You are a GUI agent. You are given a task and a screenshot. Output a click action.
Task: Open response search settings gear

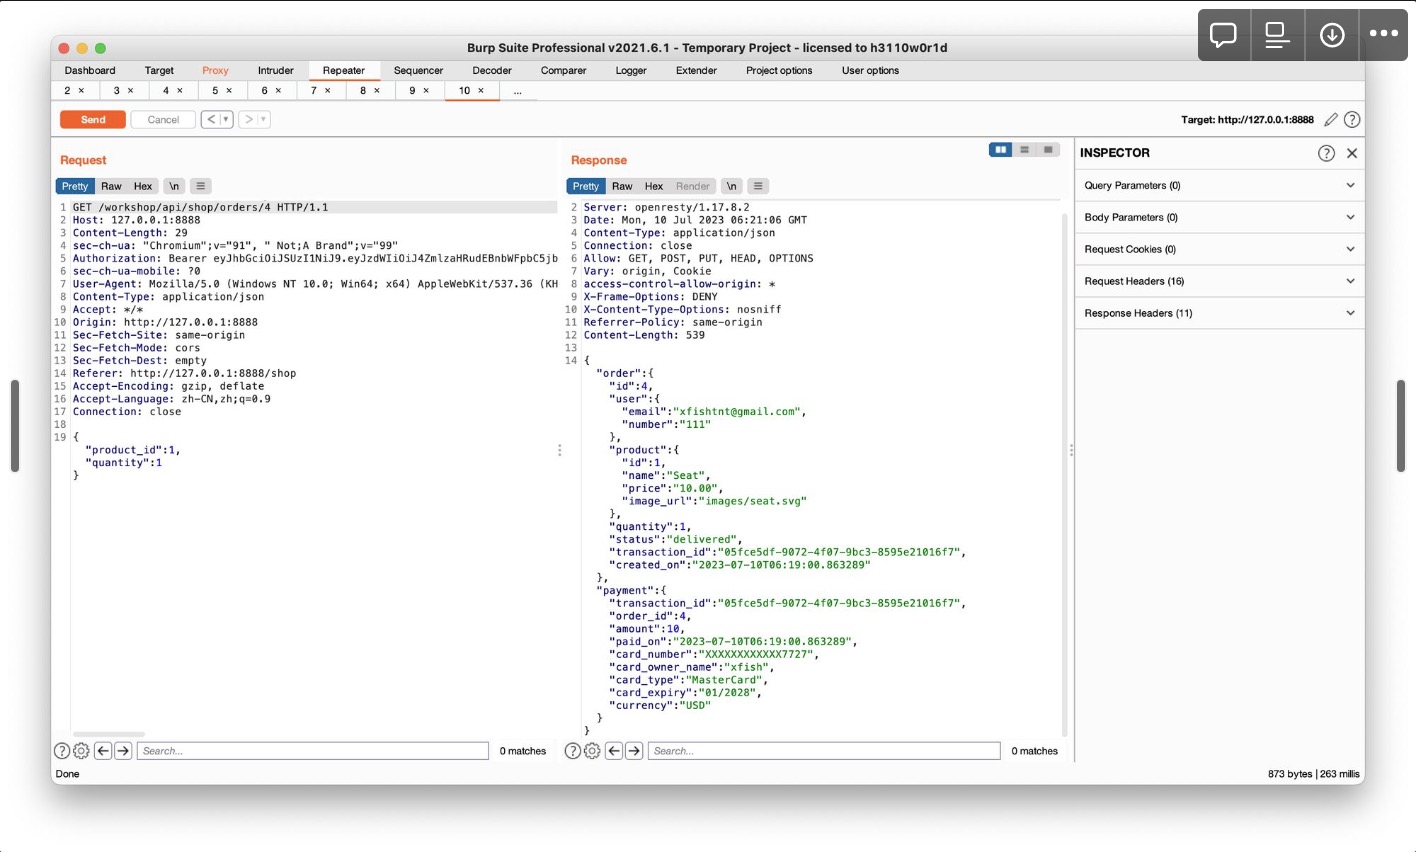[592, 751]
